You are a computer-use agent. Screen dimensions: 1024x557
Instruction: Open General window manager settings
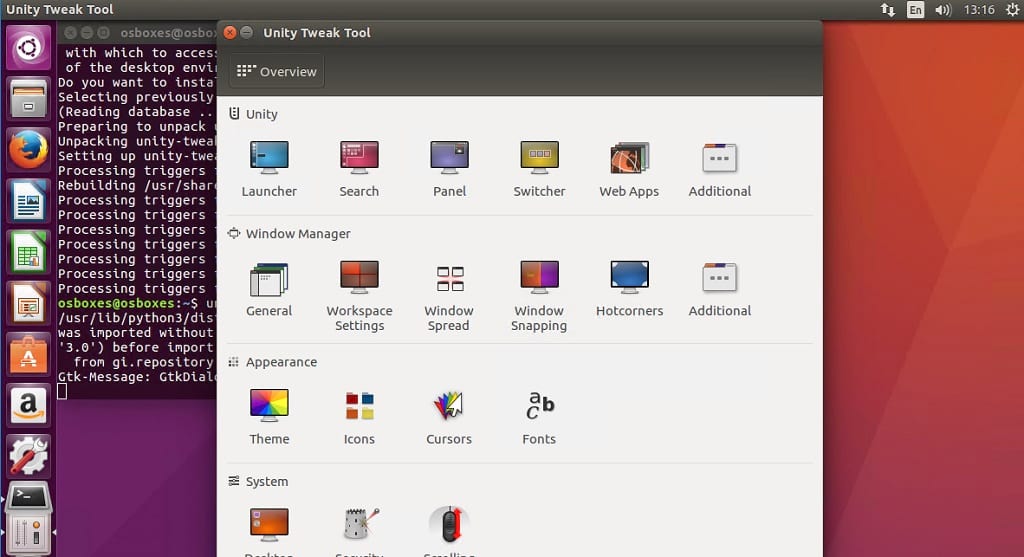[269, 289]
